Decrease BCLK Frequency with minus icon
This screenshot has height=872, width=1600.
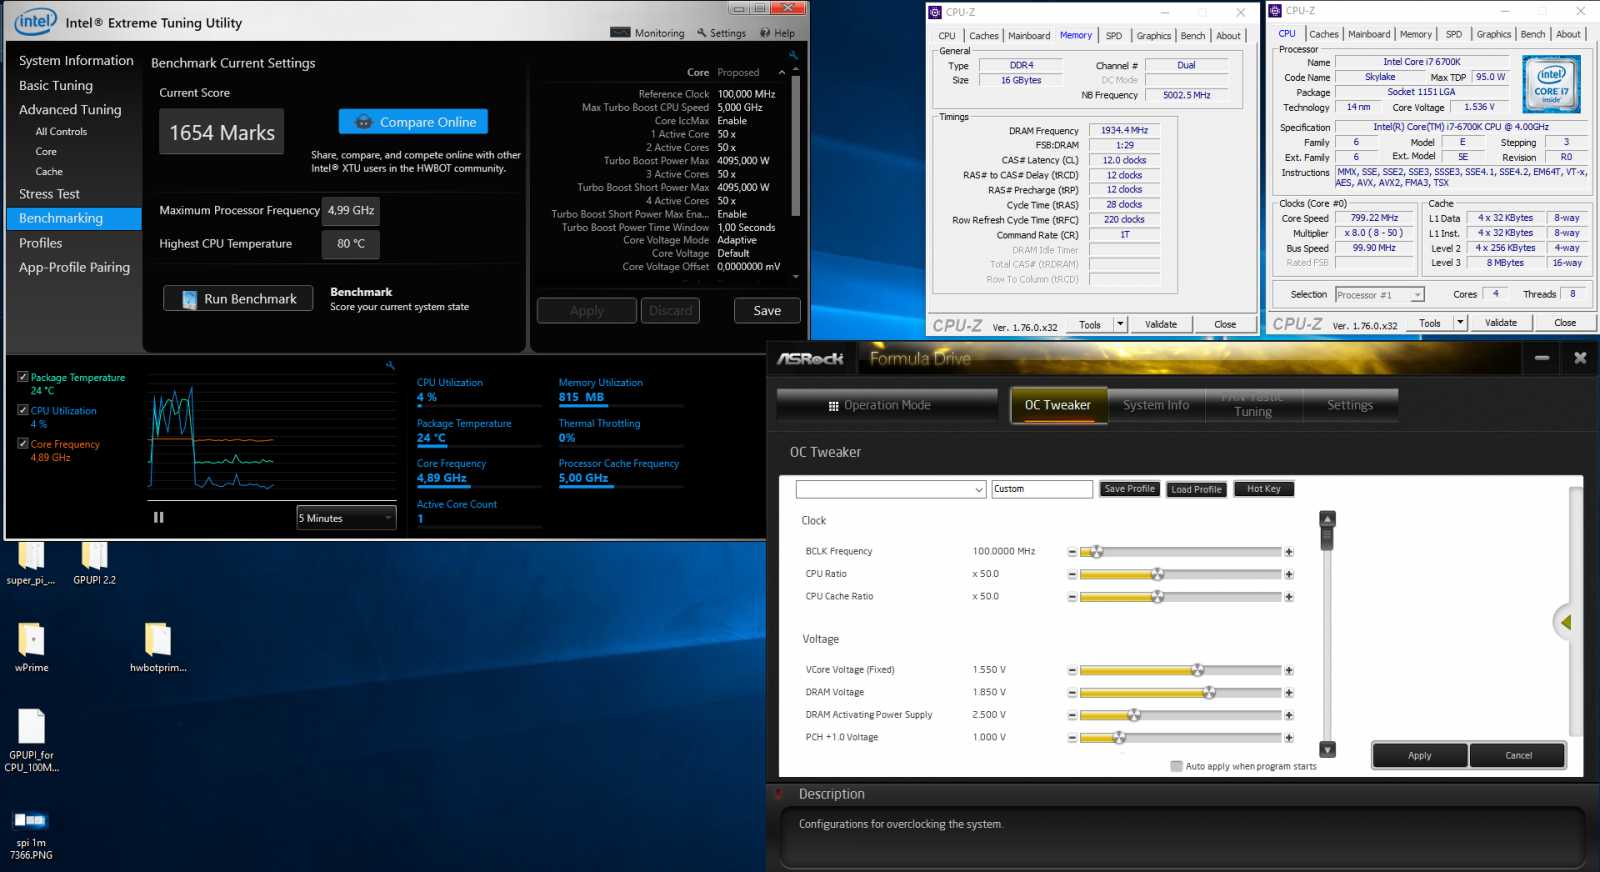(x=1072, y=552)
